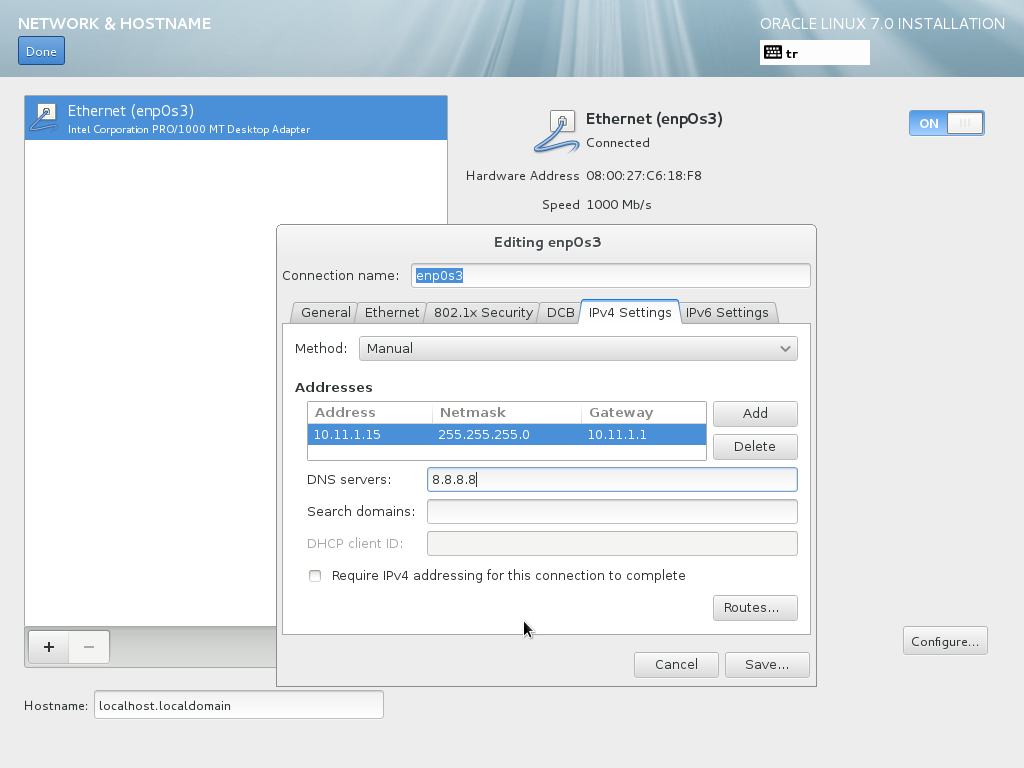Viewport: 1024px width, 768px height.
Task: Open the Routes… dialog
Action: point(754,607)
